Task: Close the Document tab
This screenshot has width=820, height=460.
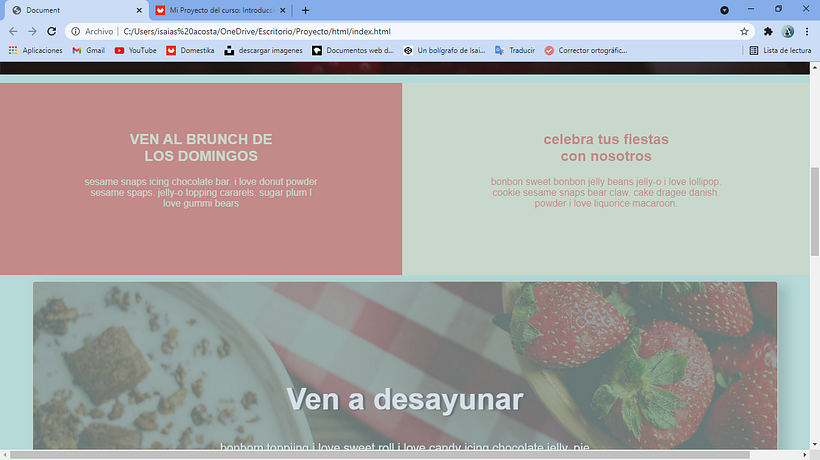Action: pos(139,10)
